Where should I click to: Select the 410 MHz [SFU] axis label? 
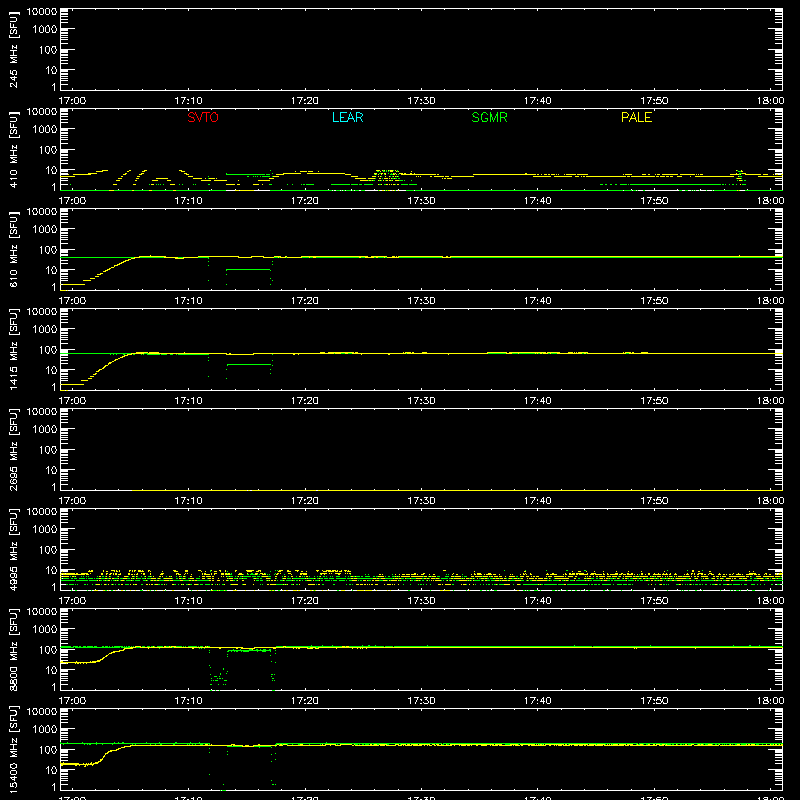(13, 149)
